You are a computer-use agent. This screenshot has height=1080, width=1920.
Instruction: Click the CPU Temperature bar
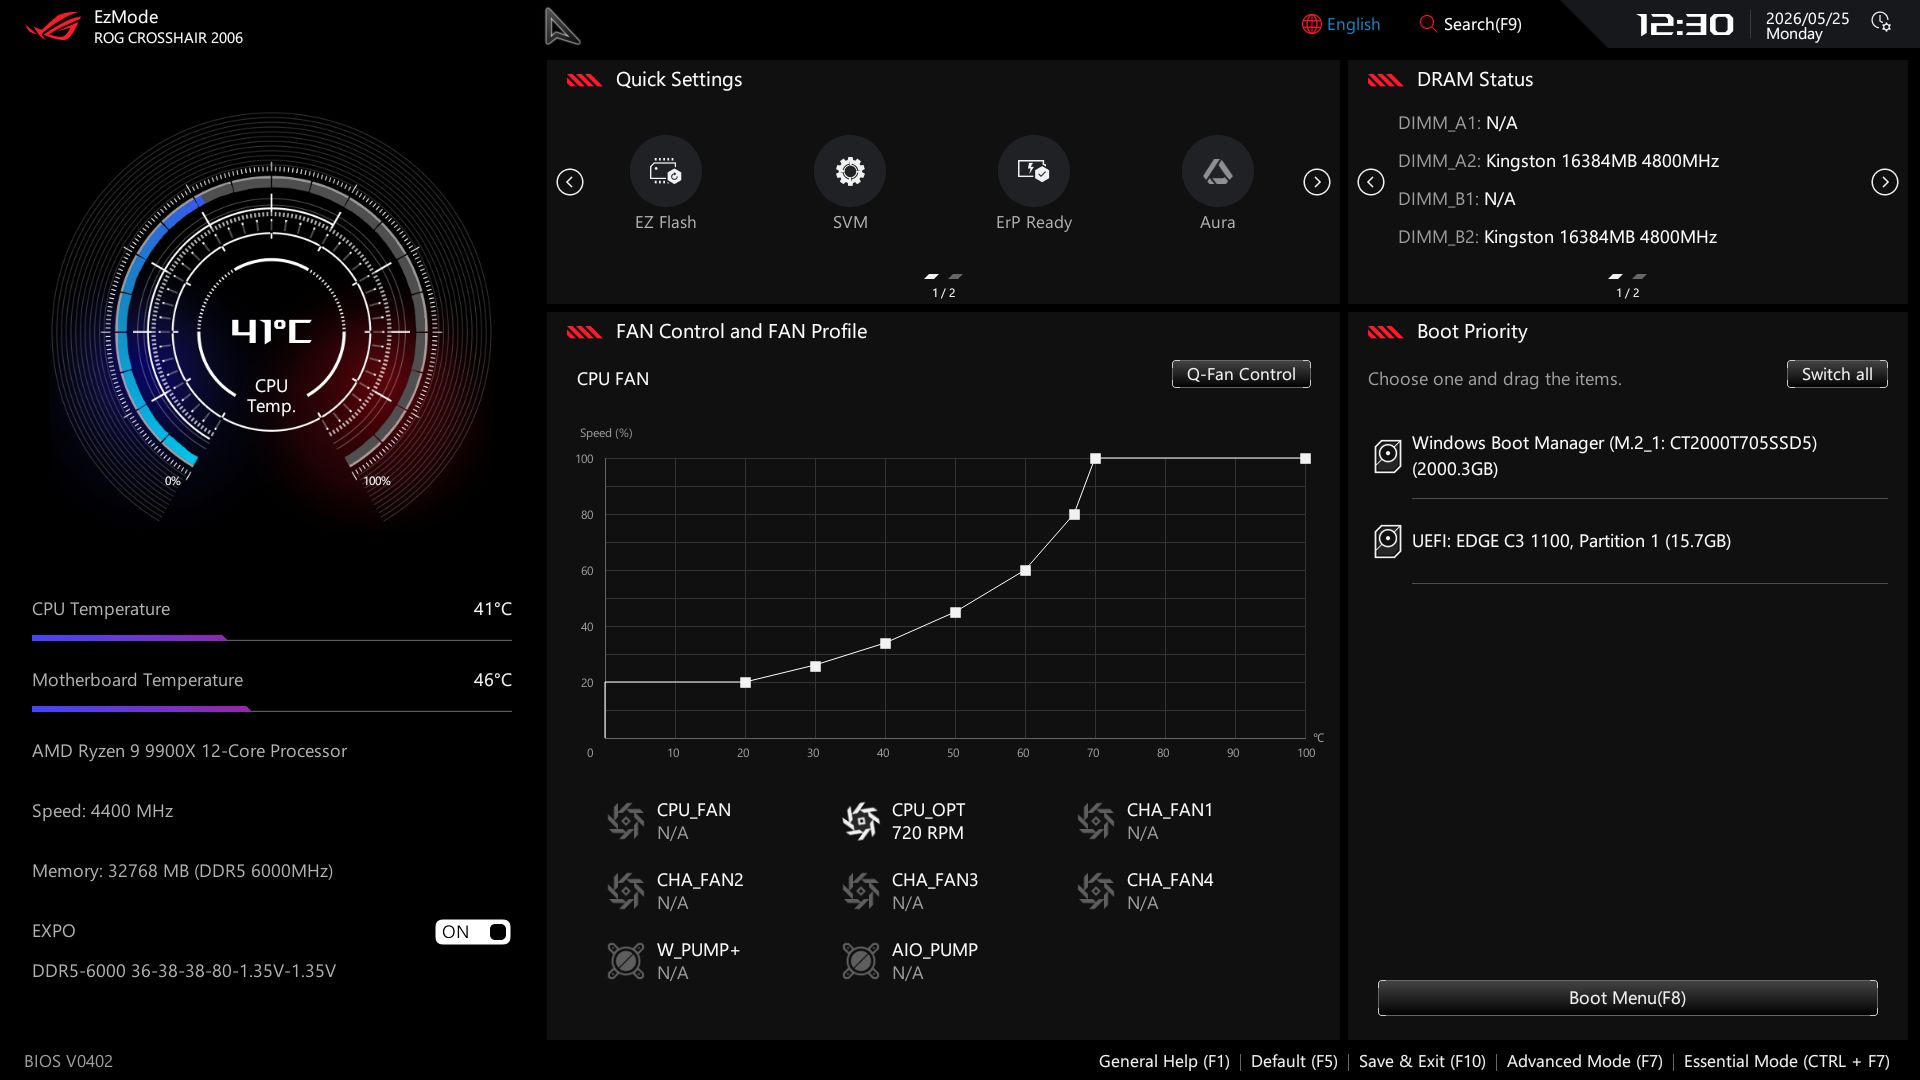(271, 638)
